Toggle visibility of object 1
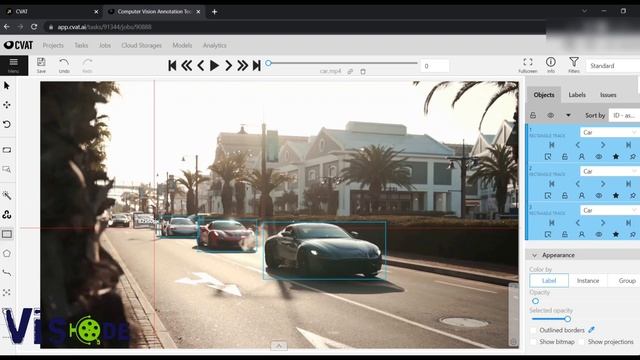This screenshot has height=360, width=640. 599,157
